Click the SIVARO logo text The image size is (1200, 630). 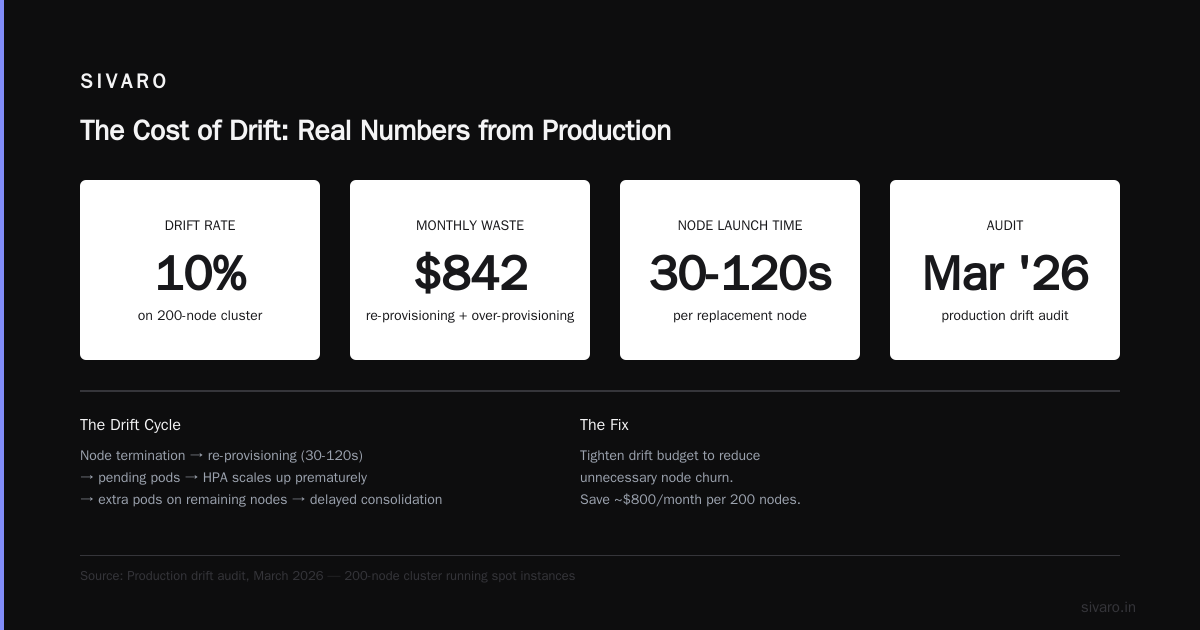click(124, 82)
